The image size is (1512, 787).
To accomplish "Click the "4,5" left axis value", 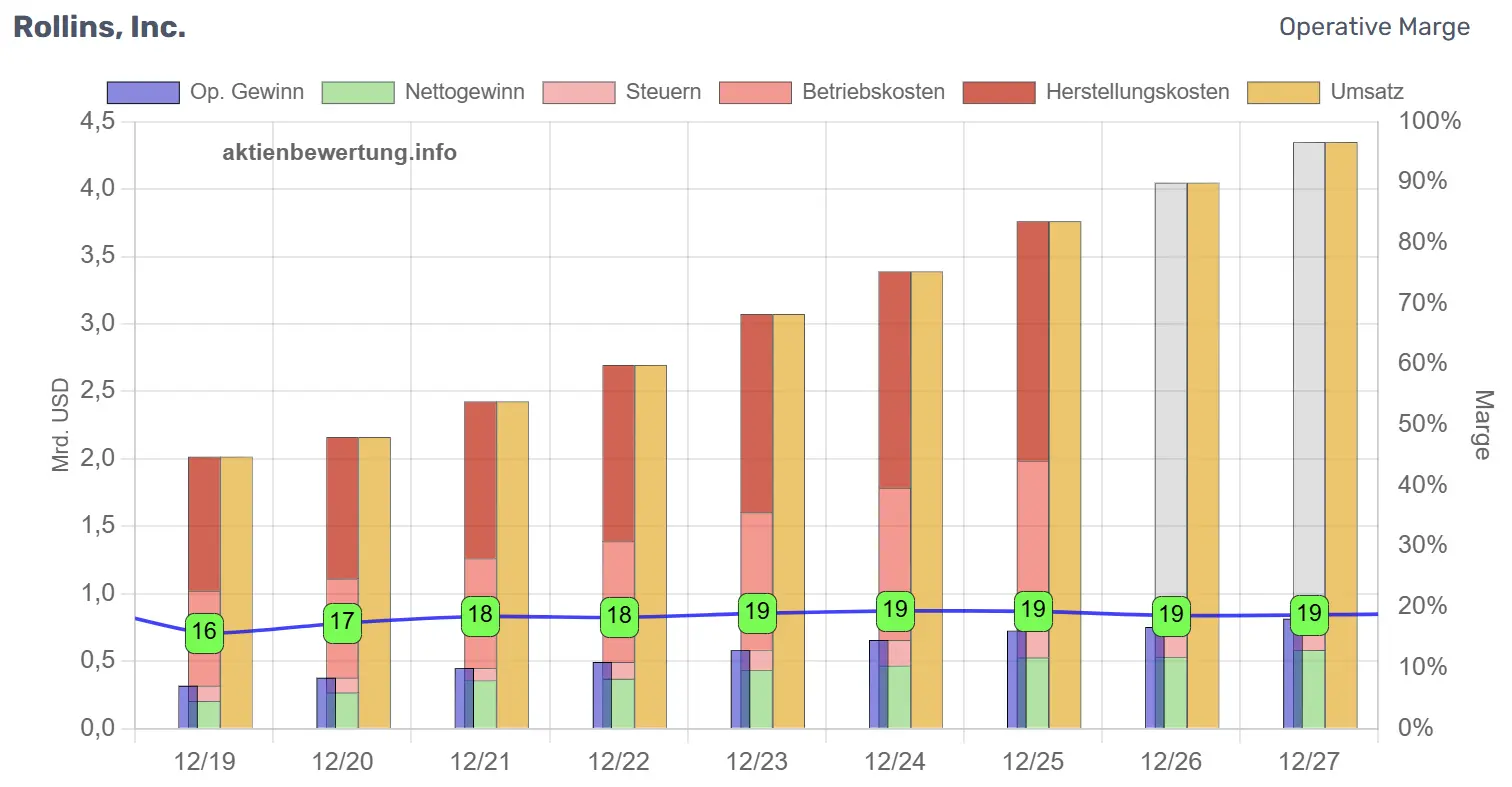I will 96,121.
